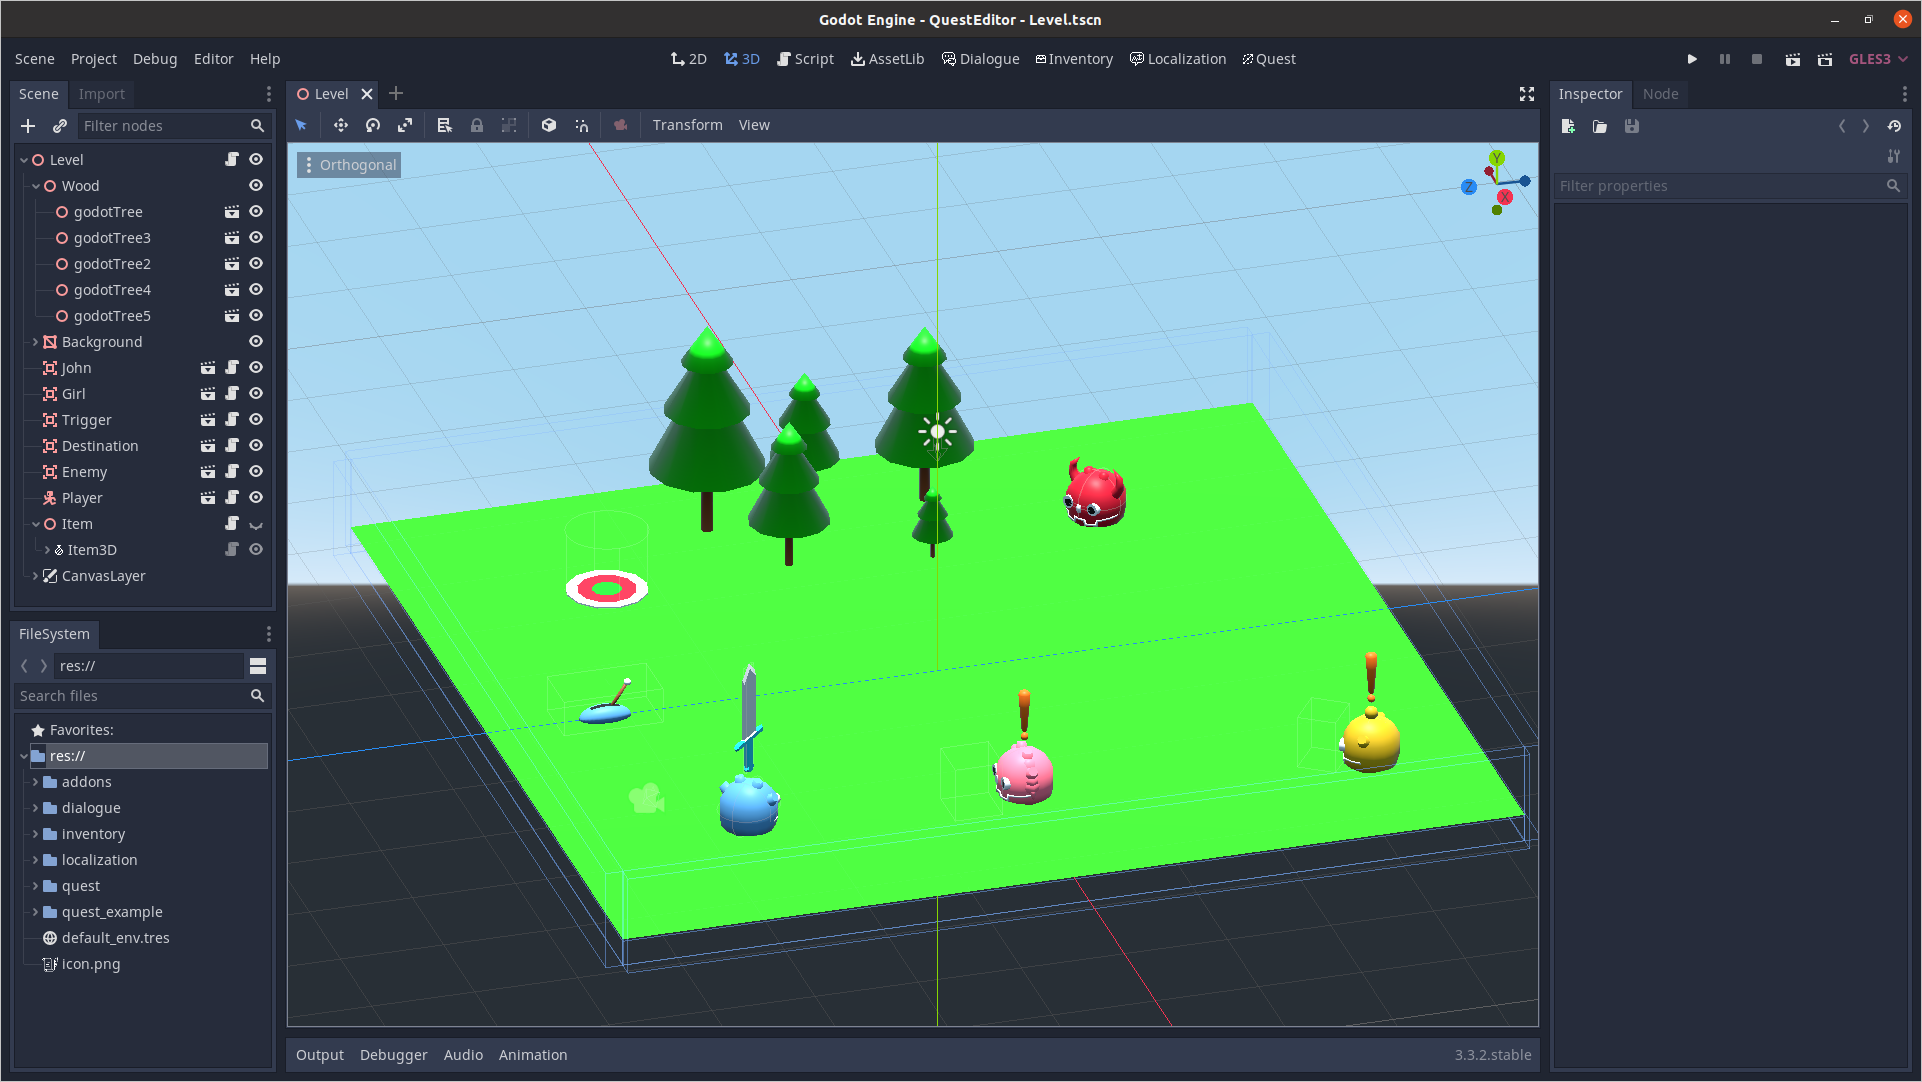This screenshot has height=1082, width=1922.
Task: Open the GLES3 renderer dropdown
Action: [x=1878, y=59]
